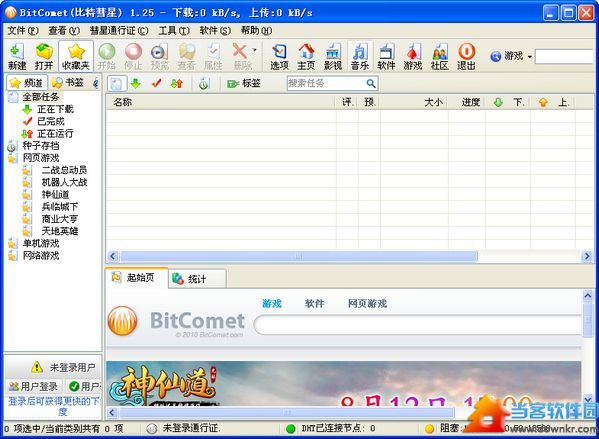Sort task list by 进度 column header
The image size is (599, 439).
click(467, 102)
